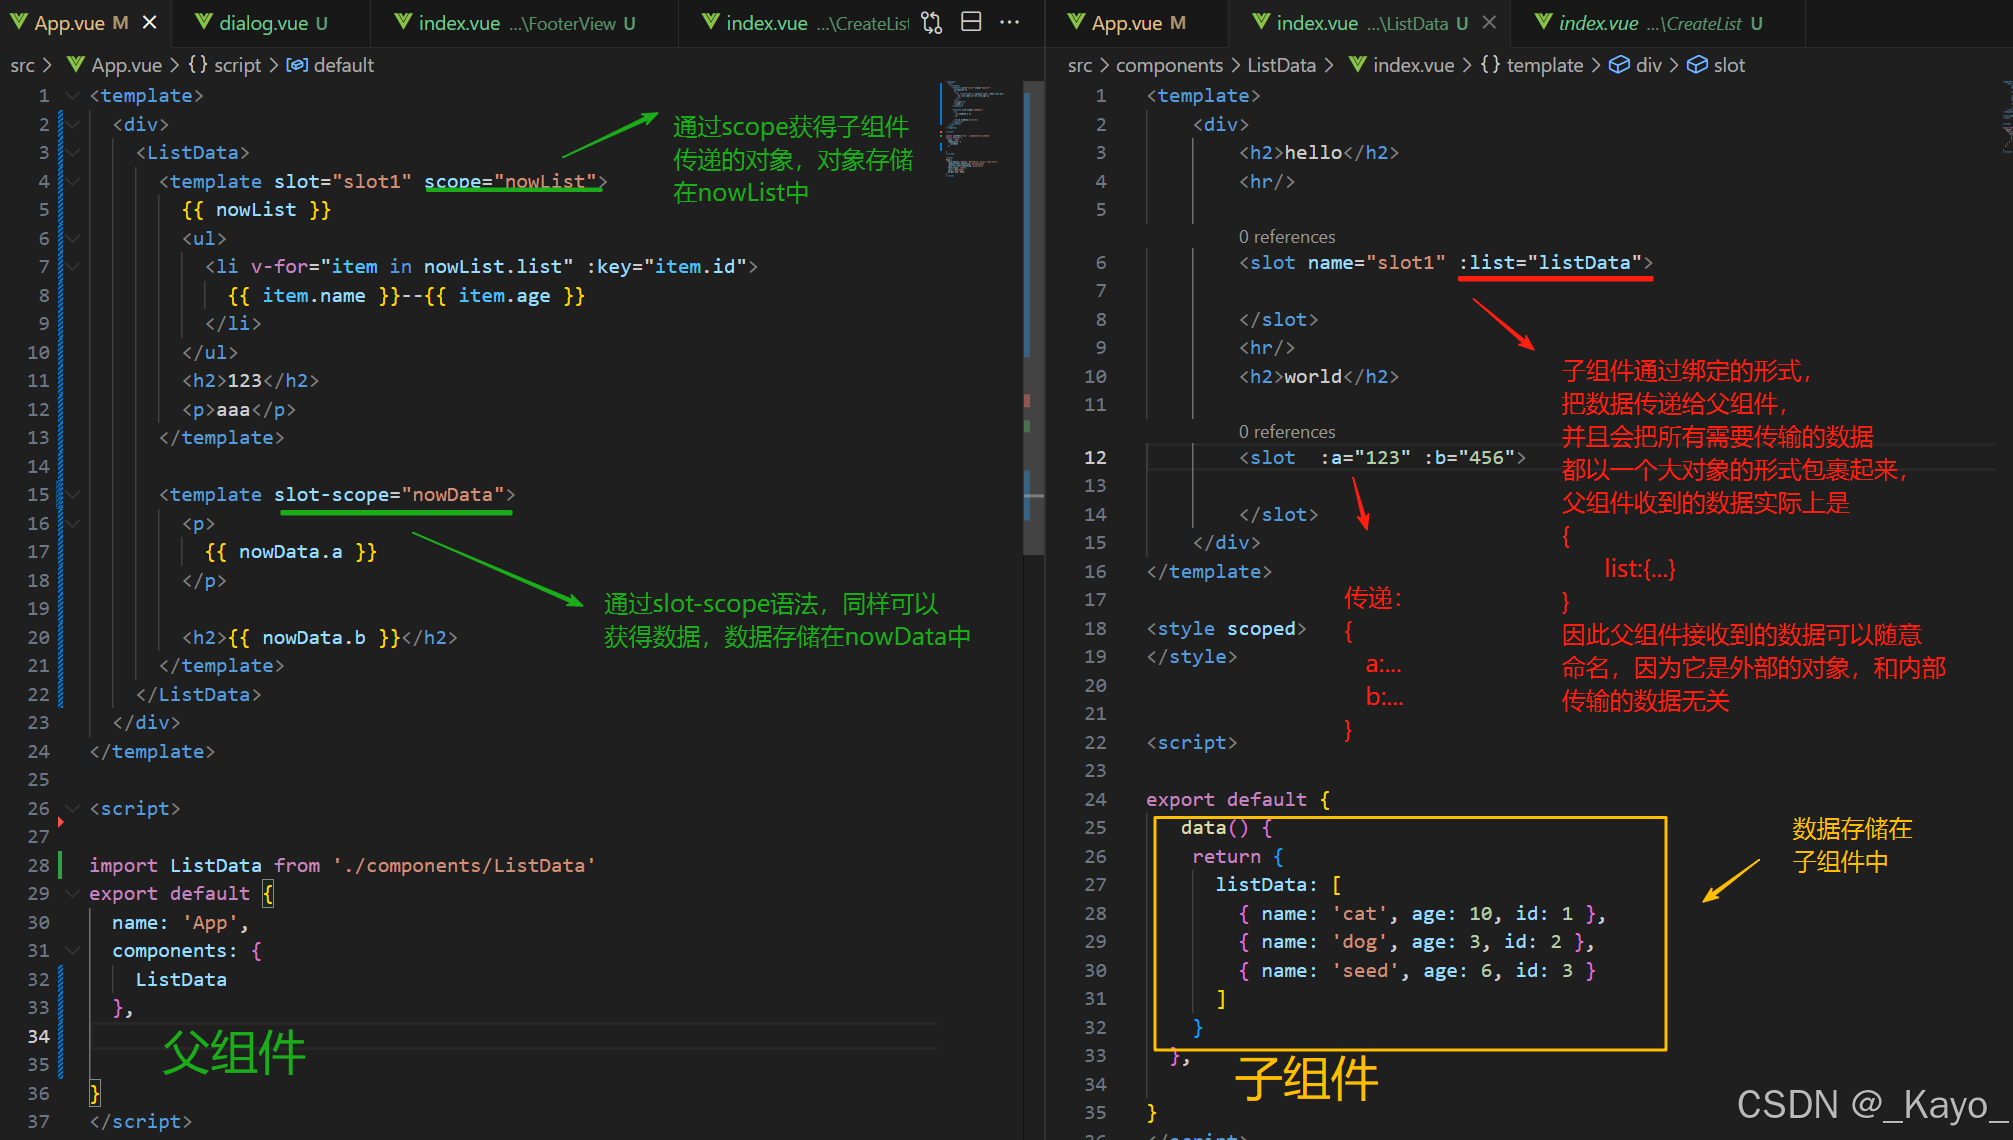Click 'App.vue' in the left breadcrumb

pos(126,65)
